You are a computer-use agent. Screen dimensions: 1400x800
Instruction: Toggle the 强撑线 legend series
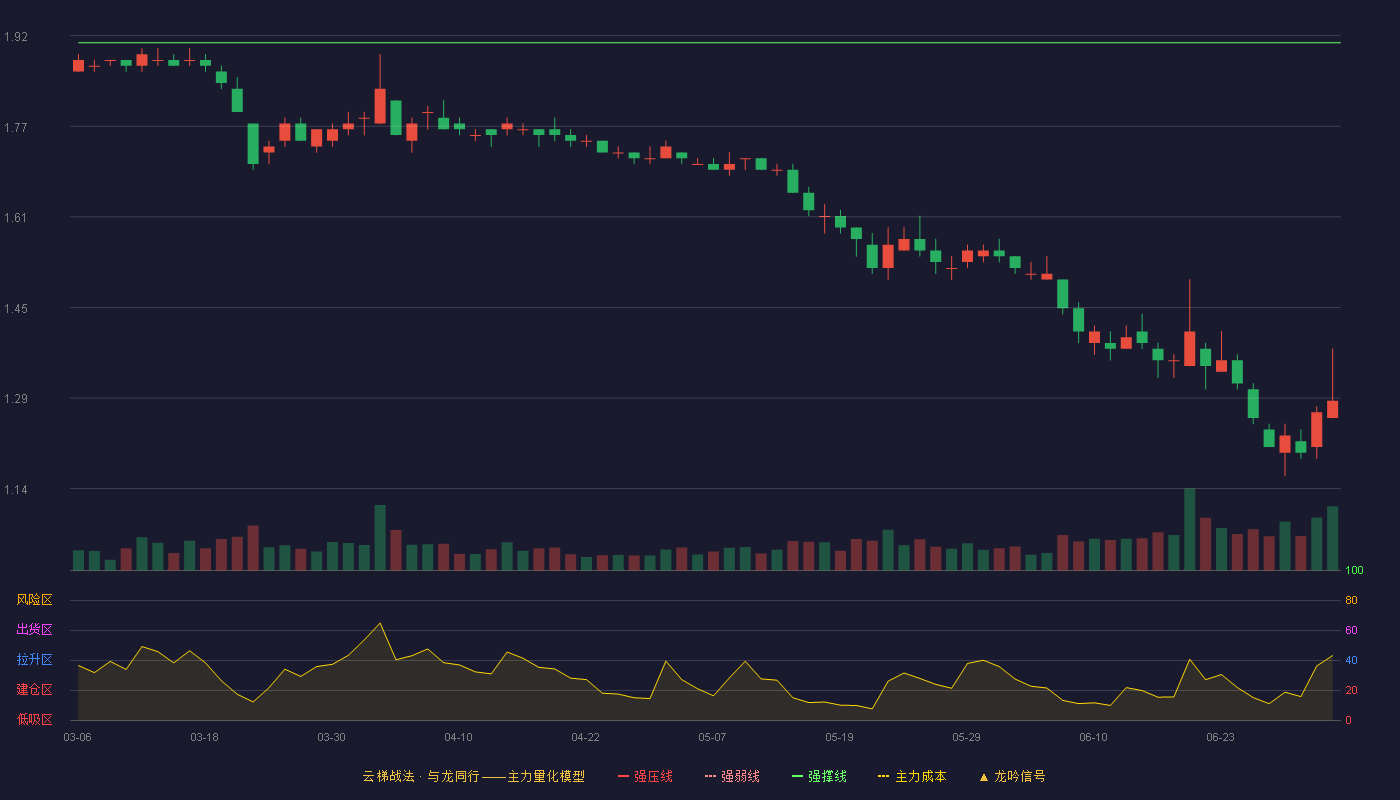coord(819,776)
